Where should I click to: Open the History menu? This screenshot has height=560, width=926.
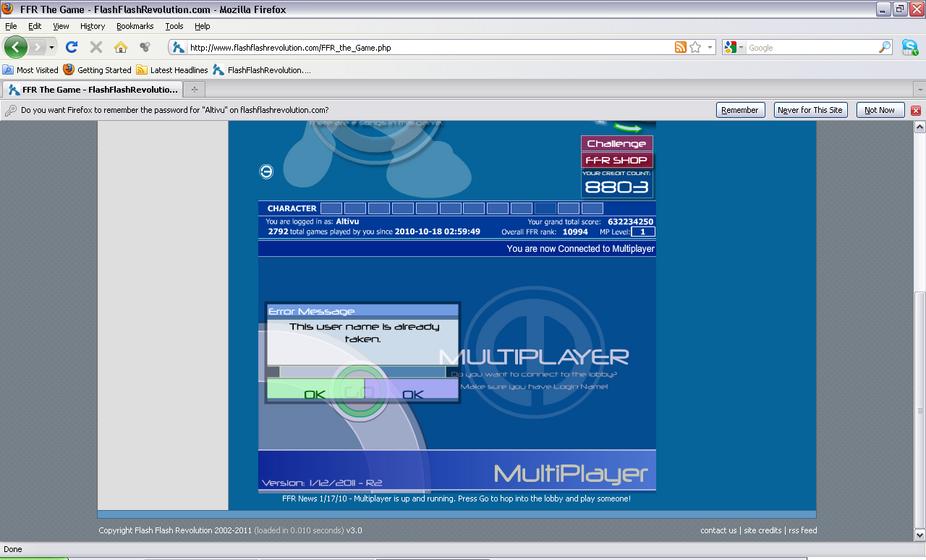point(93,26)
